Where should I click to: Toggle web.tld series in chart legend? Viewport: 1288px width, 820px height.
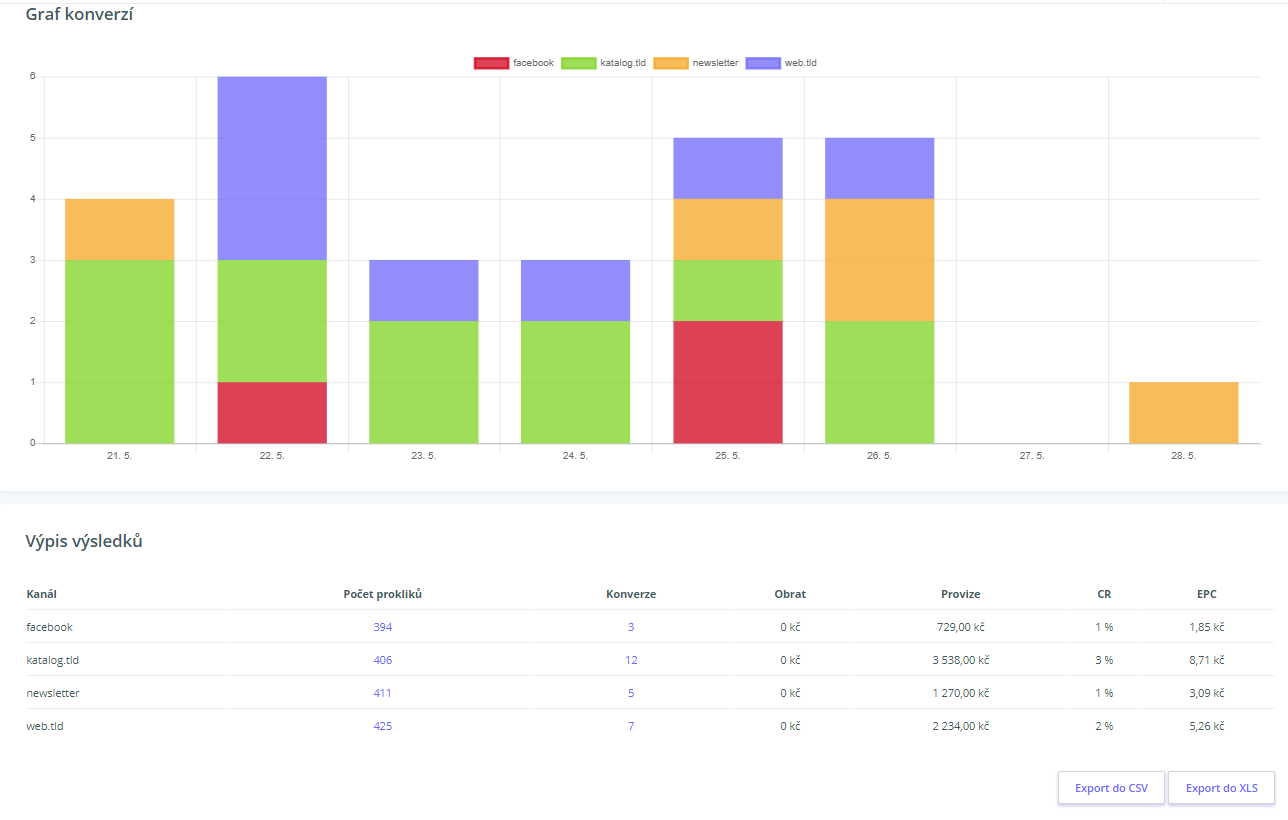tap(782, 63)
